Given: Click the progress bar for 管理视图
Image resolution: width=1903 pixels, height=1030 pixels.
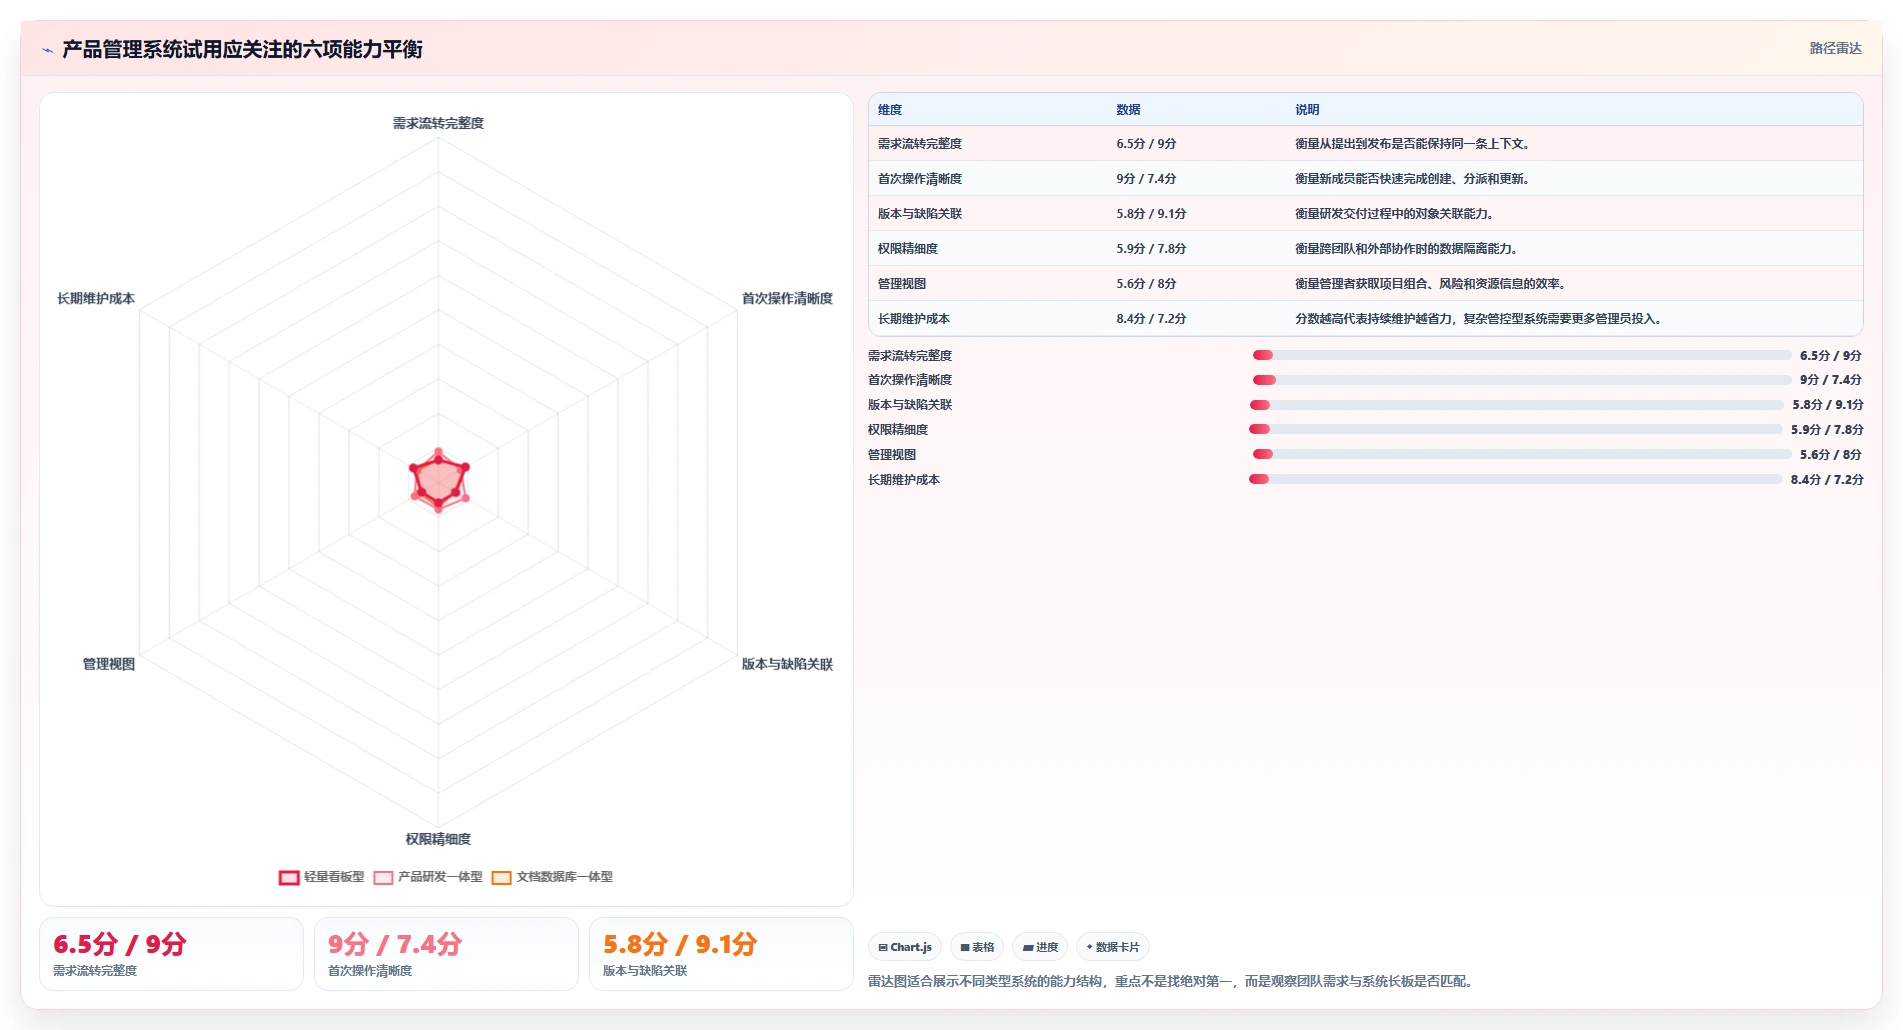Looking at the screenshot, I should point(1522,454).
